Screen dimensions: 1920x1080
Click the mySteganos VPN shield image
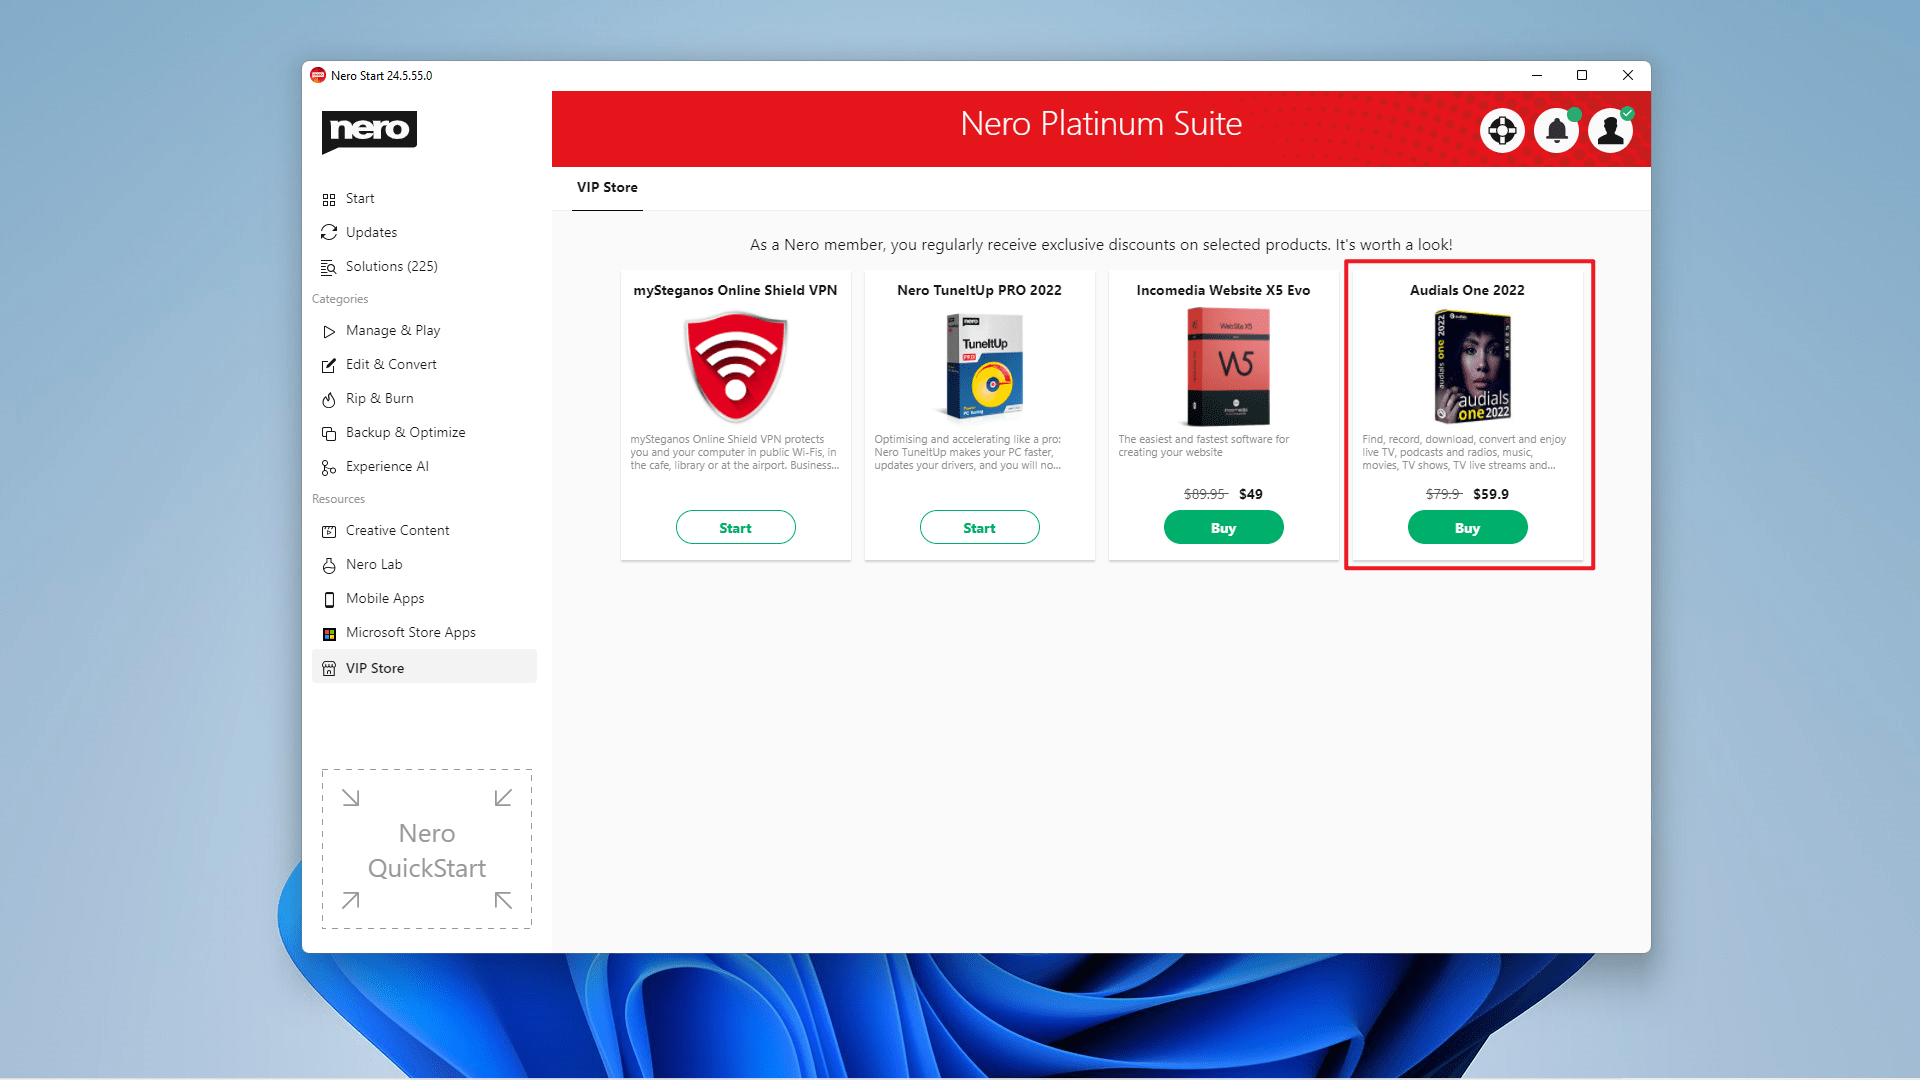735,366
